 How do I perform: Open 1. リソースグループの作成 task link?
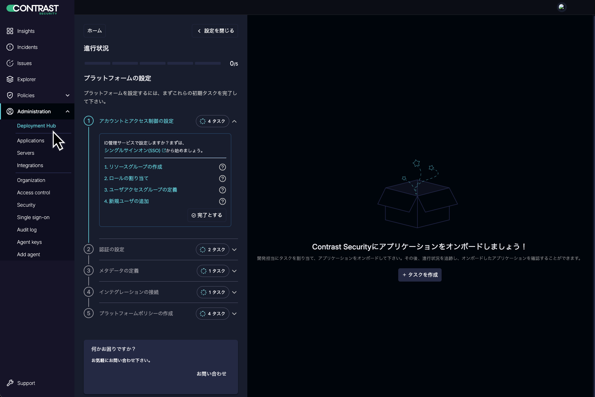pos(133,167)
